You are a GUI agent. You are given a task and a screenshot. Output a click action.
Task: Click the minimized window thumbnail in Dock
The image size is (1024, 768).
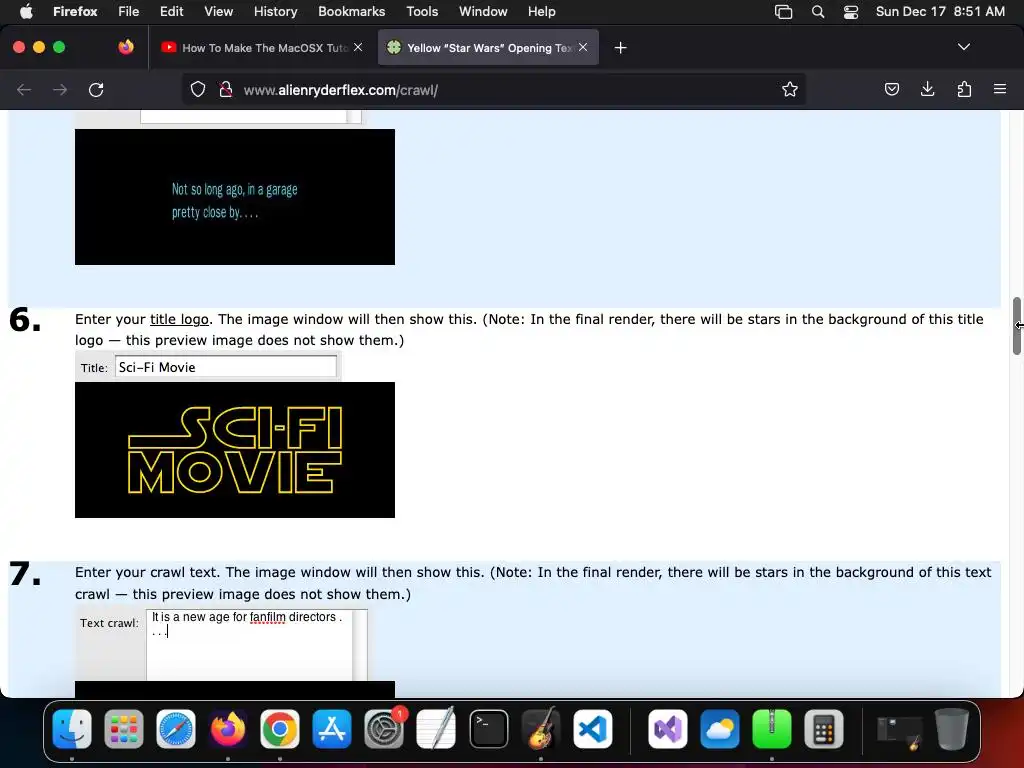pos(899,730)
